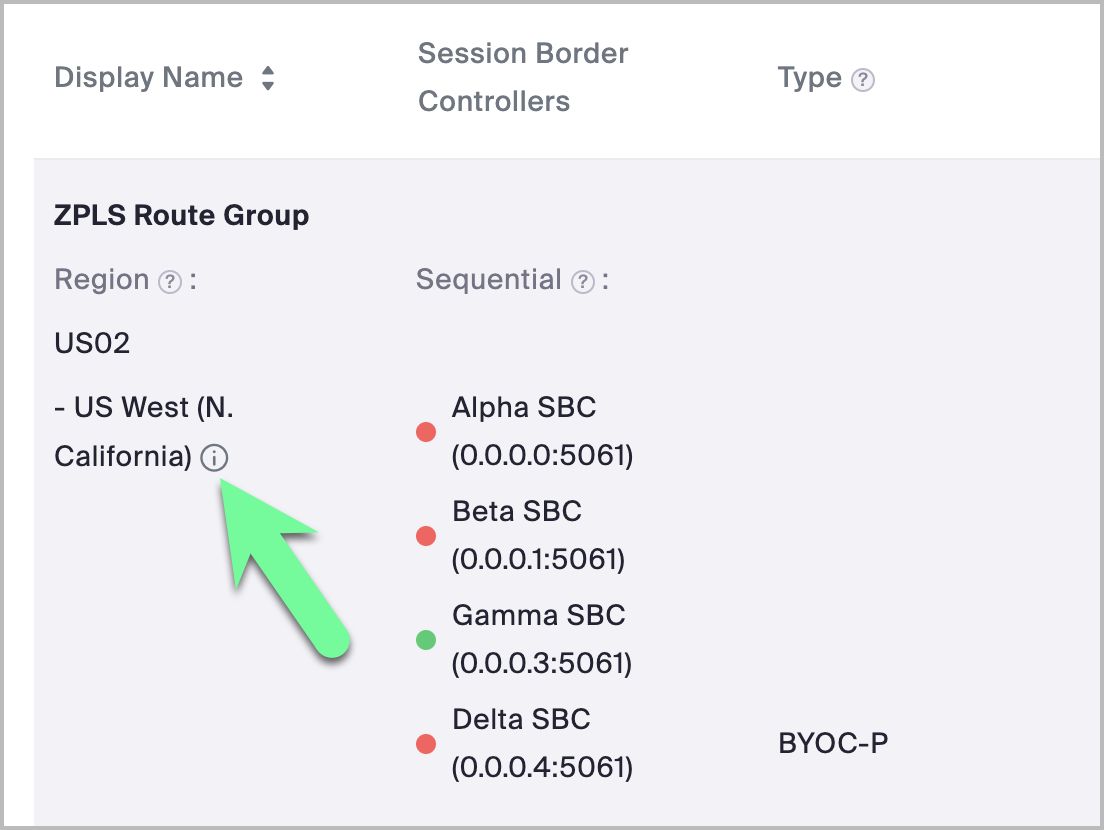
Task: Click red status dot for Alpha SBC
Action: [x=426, y=432]
